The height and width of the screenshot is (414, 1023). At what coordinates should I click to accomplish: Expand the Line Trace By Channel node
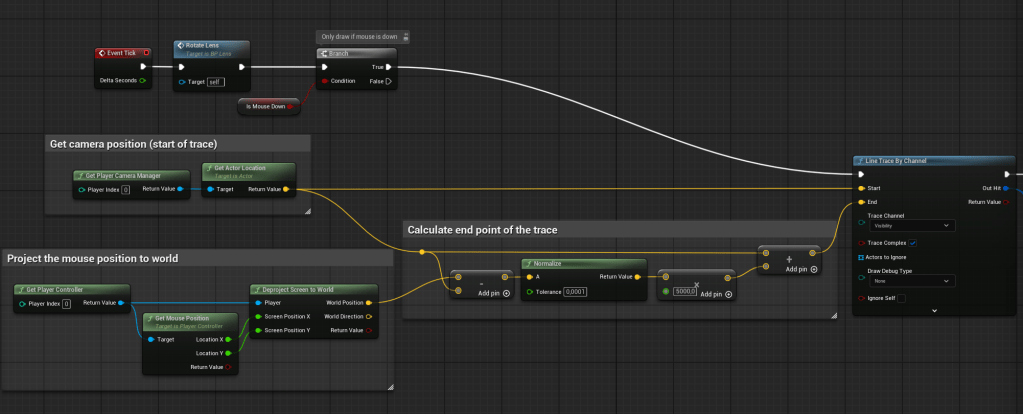coord(933,311)
